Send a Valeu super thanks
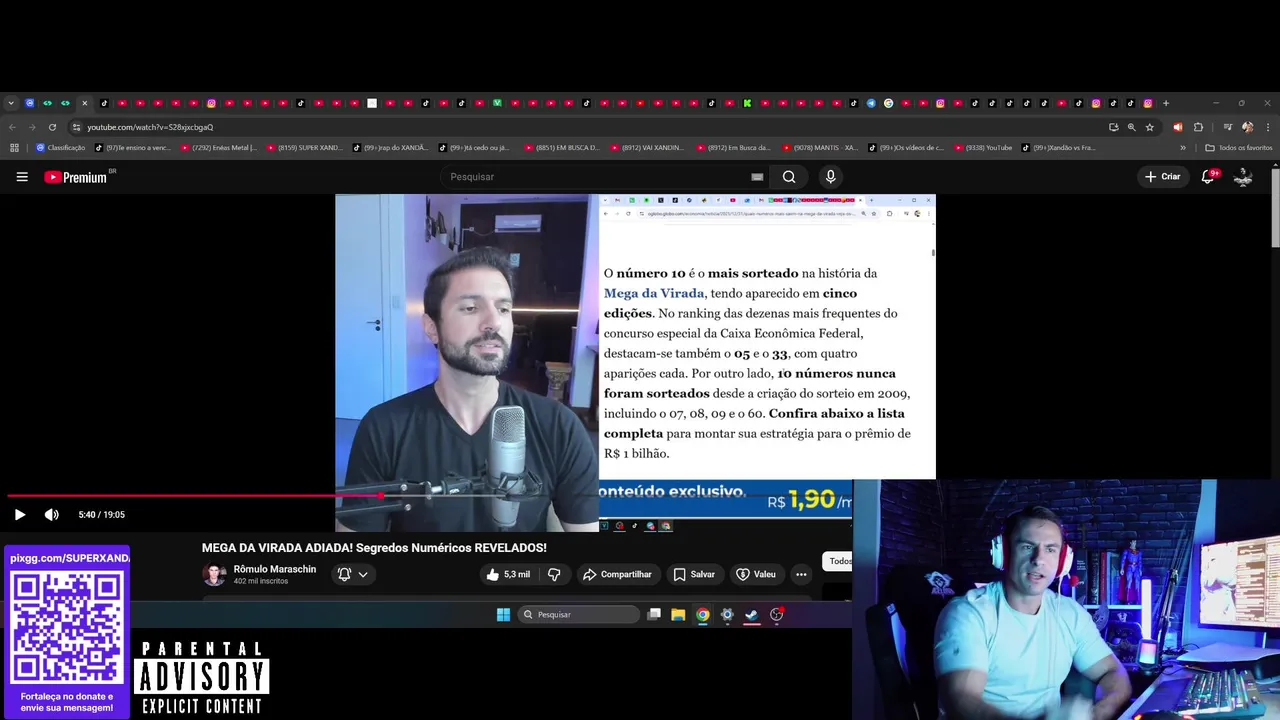The height and width of the screenshot is (720, 1280). (x=756, y=574)
